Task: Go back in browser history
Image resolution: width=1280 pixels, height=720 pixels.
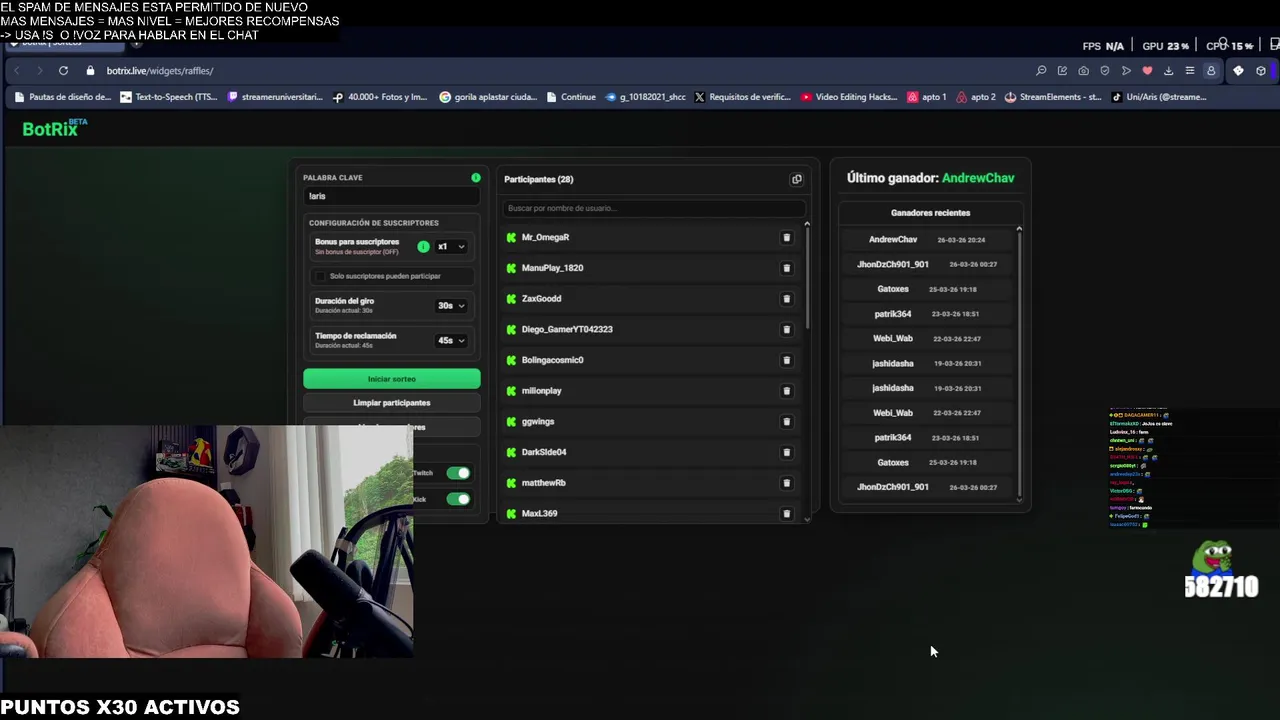Action: (x=16, y=70)
